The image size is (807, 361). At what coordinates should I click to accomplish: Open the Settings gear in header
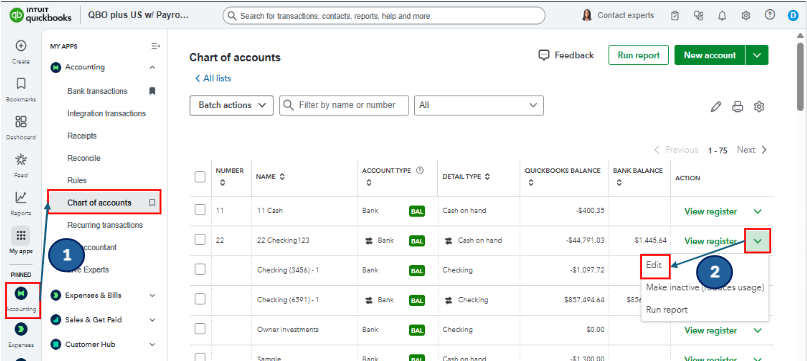(746, 16)
